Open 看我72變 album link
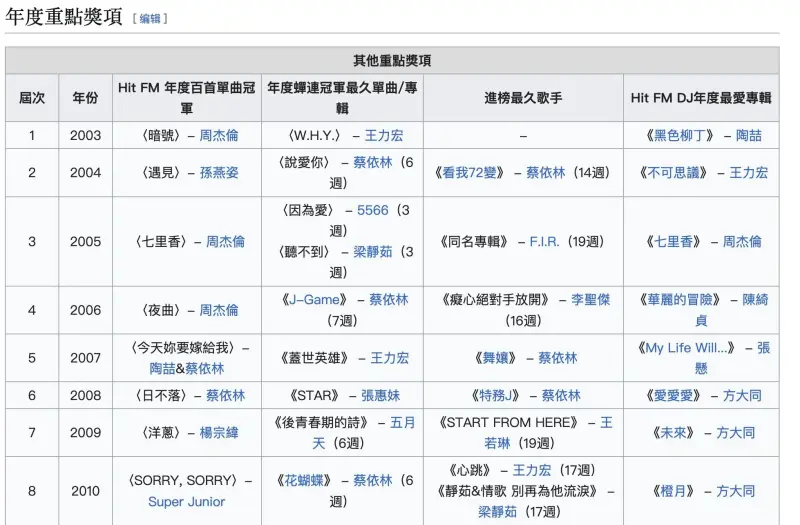Viewport: 800px width, 525px height. [469, 172]
